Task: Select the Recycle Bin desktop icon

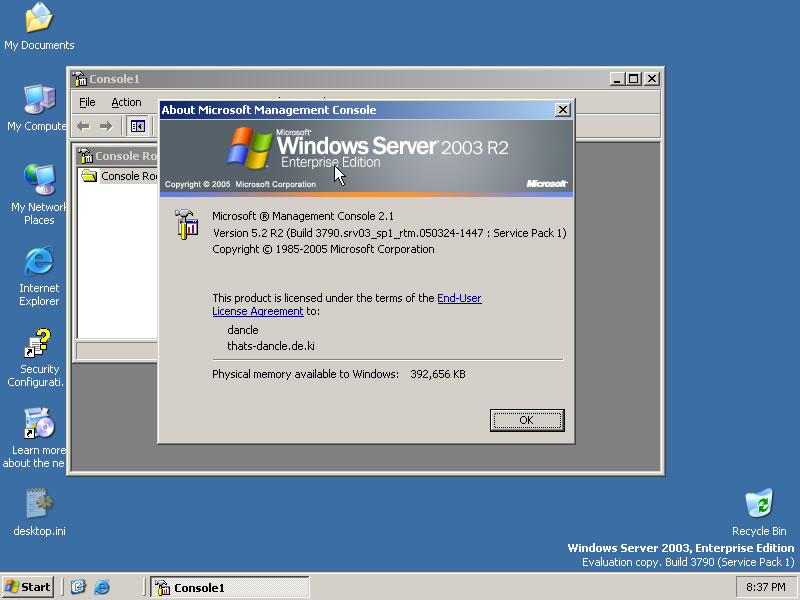Action: (x=759, y=504)
